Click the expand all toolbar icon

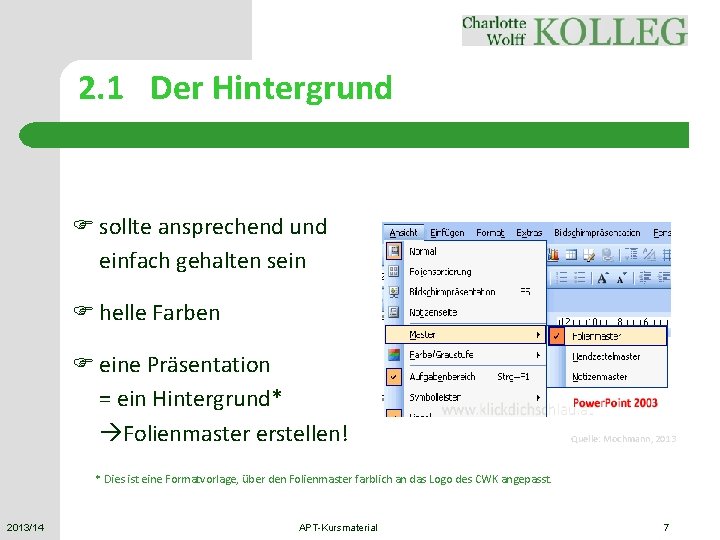coord(632,254)
